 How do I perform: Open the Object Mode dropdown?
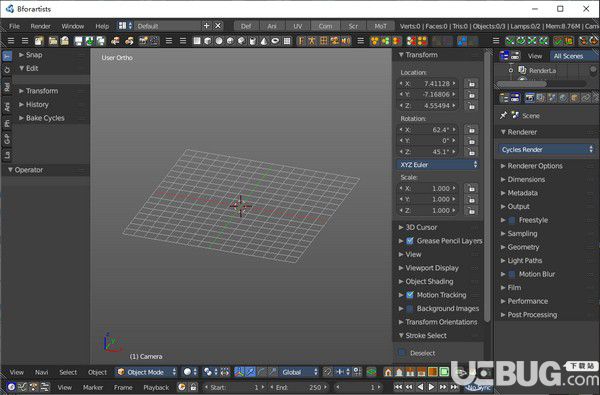point(146,372)
